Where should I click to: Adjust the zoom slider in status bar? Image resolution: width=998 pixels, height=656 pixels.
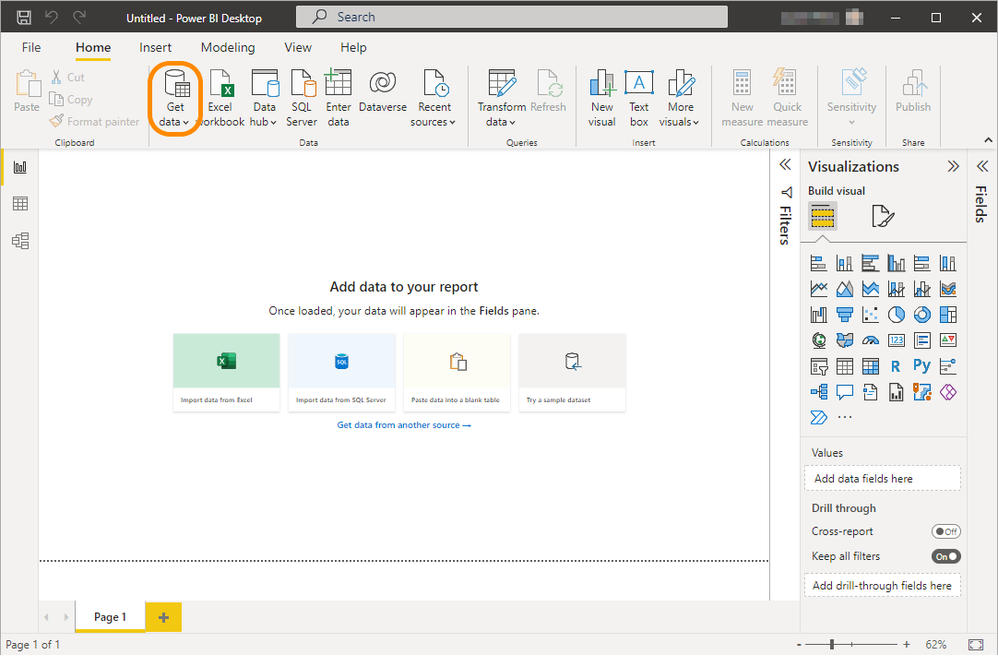tap(832, 645)
